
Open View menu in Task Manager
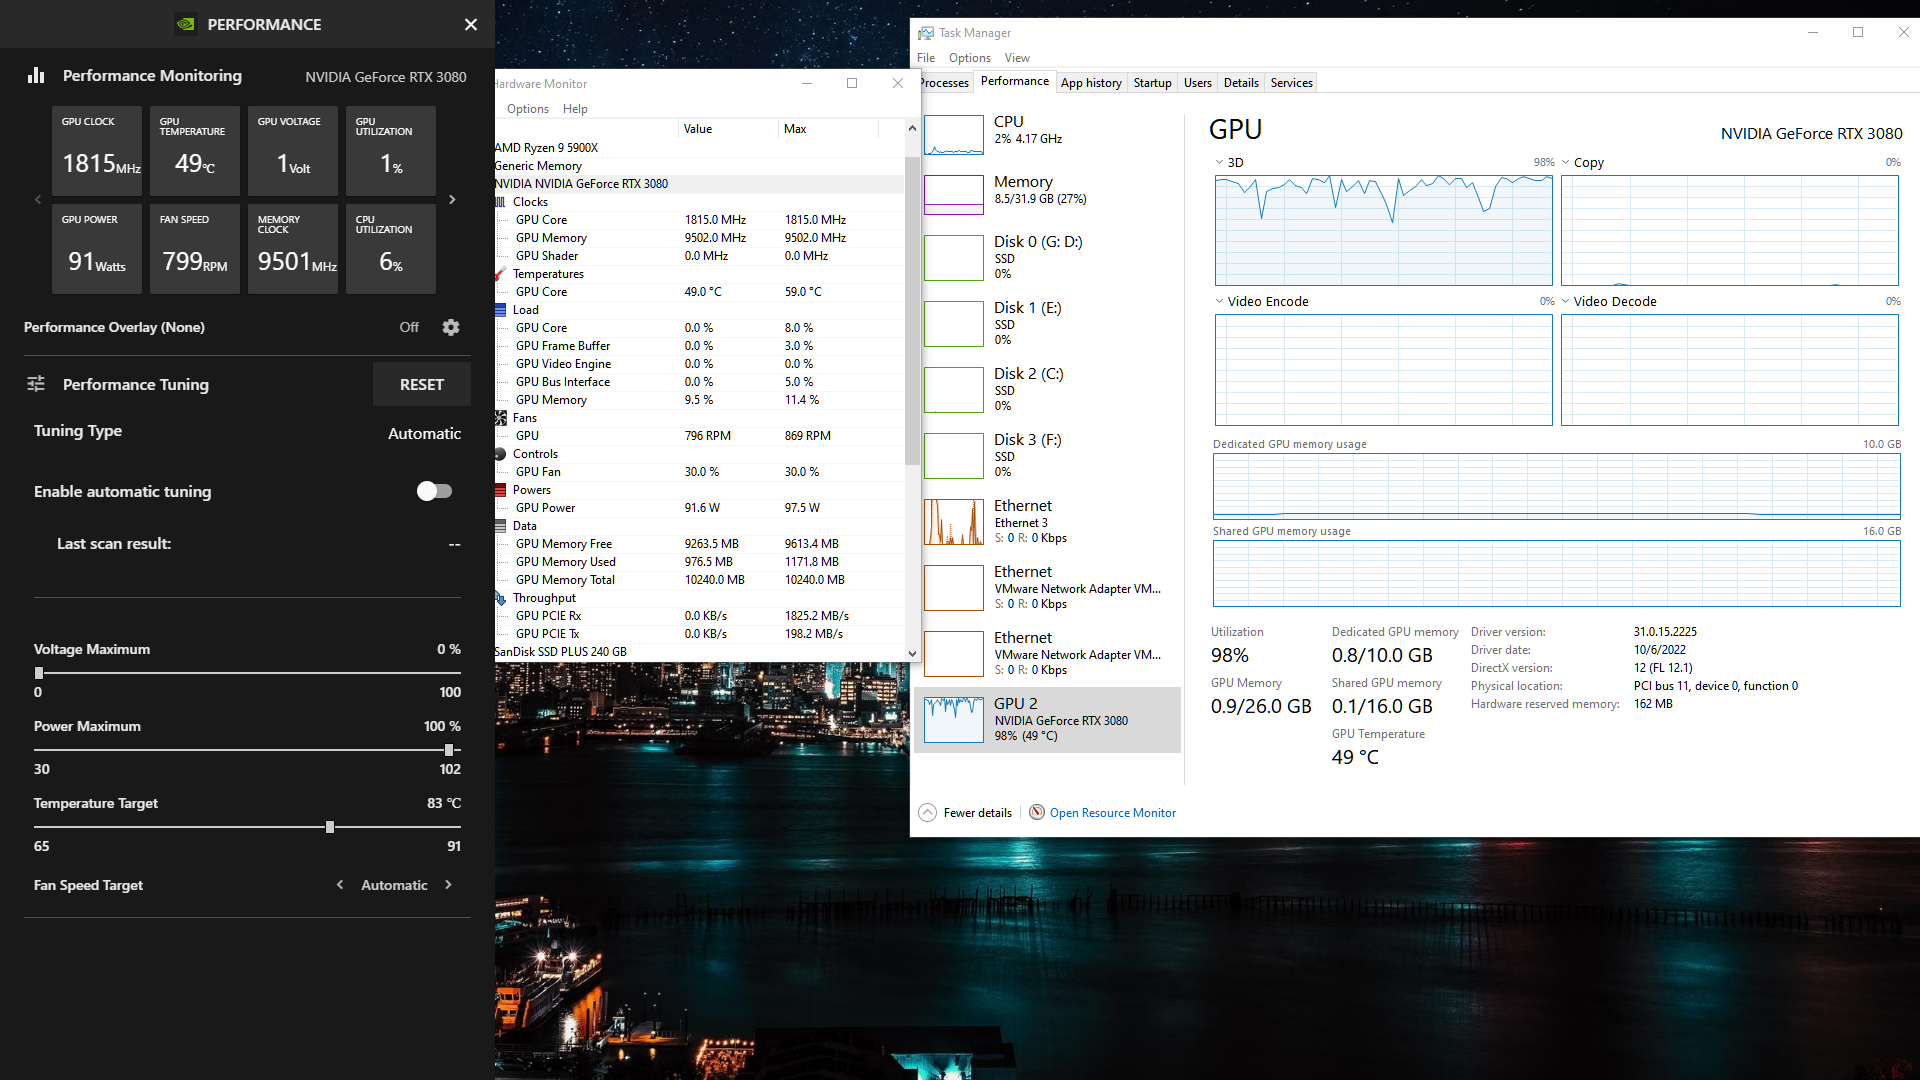[1017, 58]
